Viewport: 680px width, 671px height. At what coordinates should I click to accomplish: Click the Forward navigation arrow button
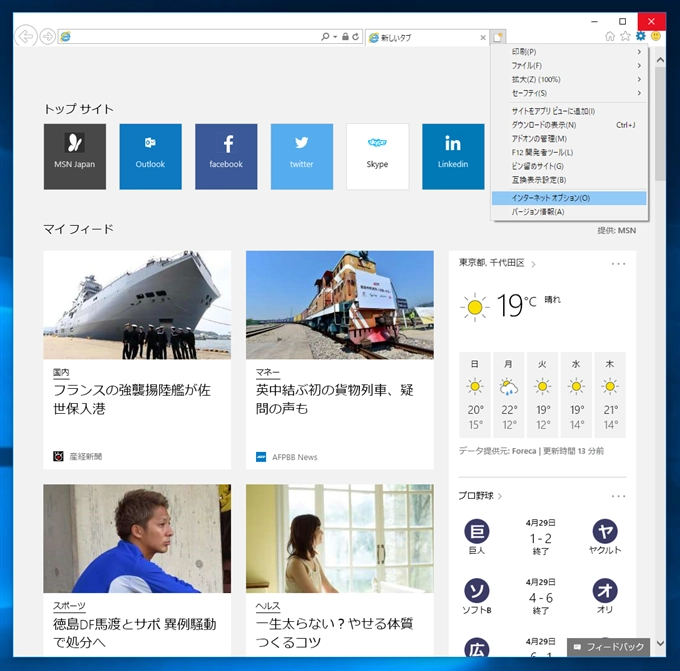[48, 36]
